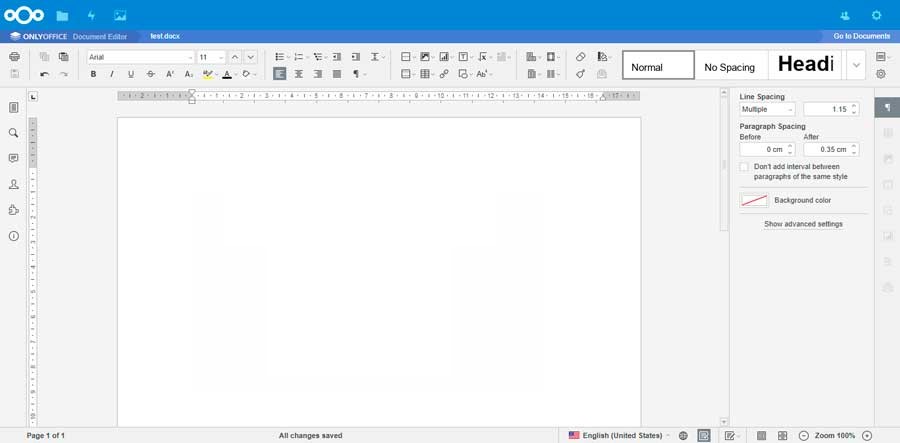The height and width of the screenshot is (443, 900).
Task: Center align the paragraph text
Action: tap(298, 74)
